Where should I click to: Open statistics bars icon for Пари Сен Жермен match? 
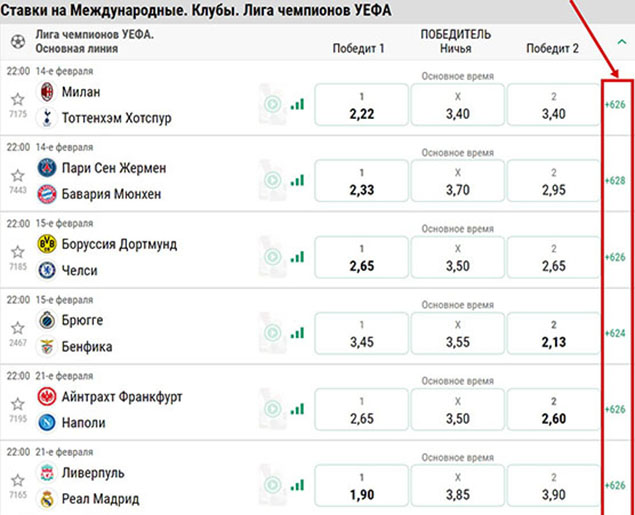click(x=296, y=180)
